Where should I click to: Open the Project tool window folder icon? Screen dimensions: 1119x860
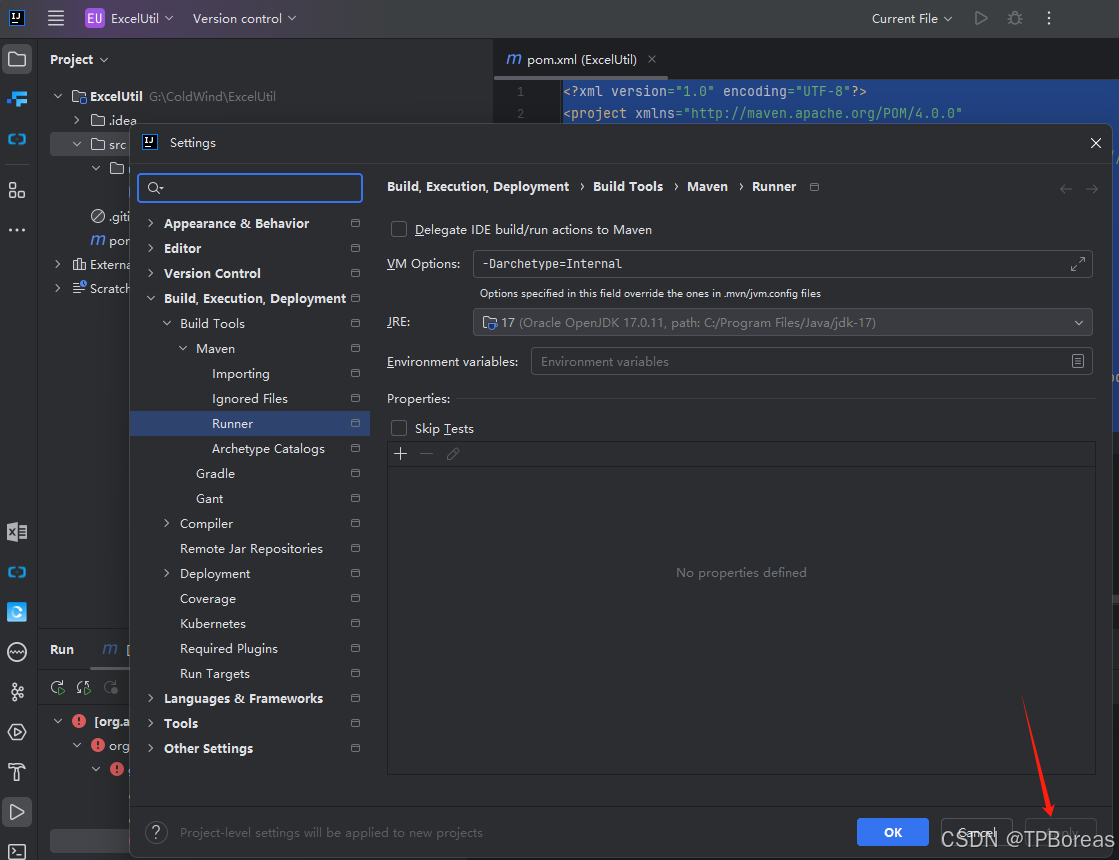pyautogui.click(x=17, y=59)
